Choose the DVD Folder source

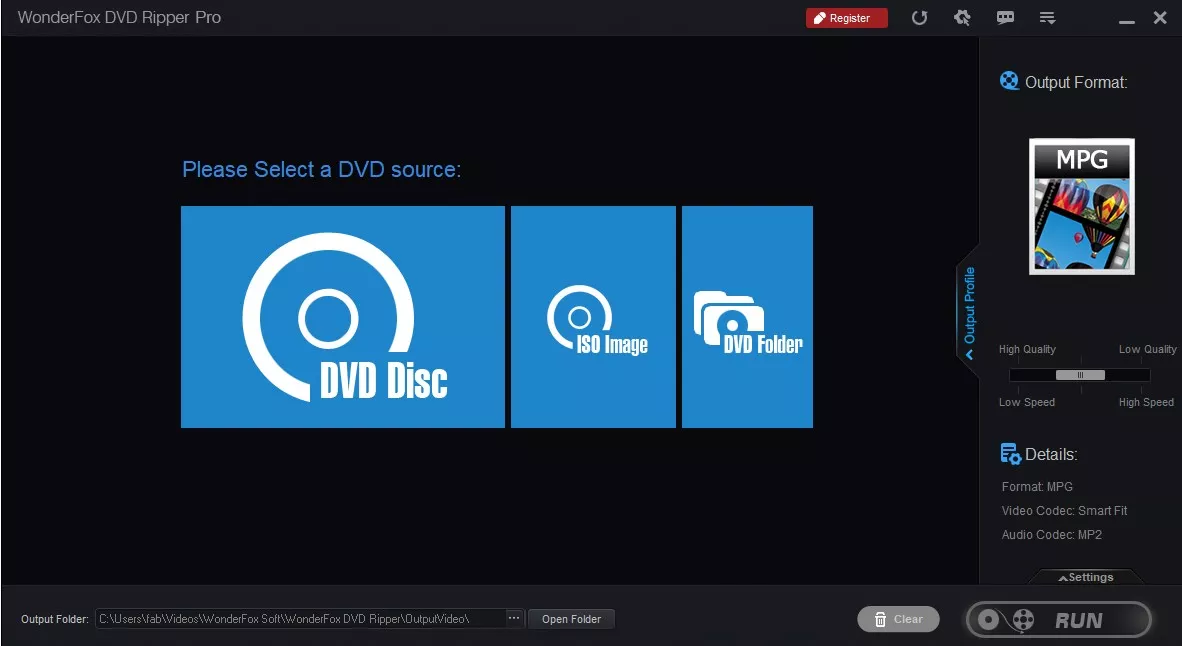point(747,316)
